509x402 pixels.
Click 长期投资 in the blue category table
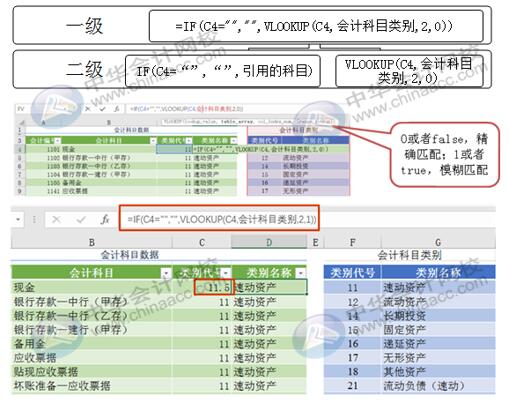tap(438, 316)
